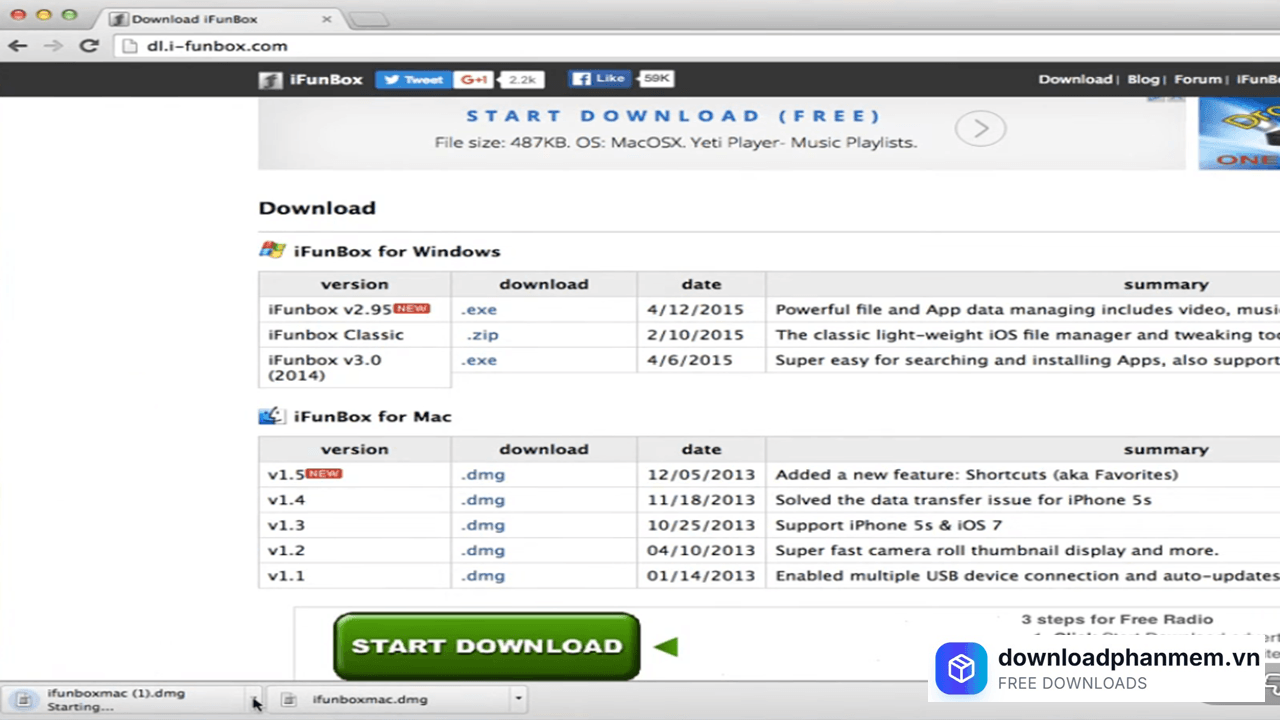Click the browser back arrow

click(x=18, y=46)
